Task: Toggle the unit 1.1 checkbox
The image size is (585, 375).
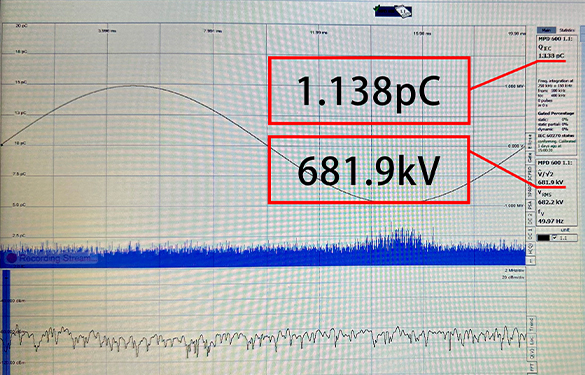Action: pos(554,237)
